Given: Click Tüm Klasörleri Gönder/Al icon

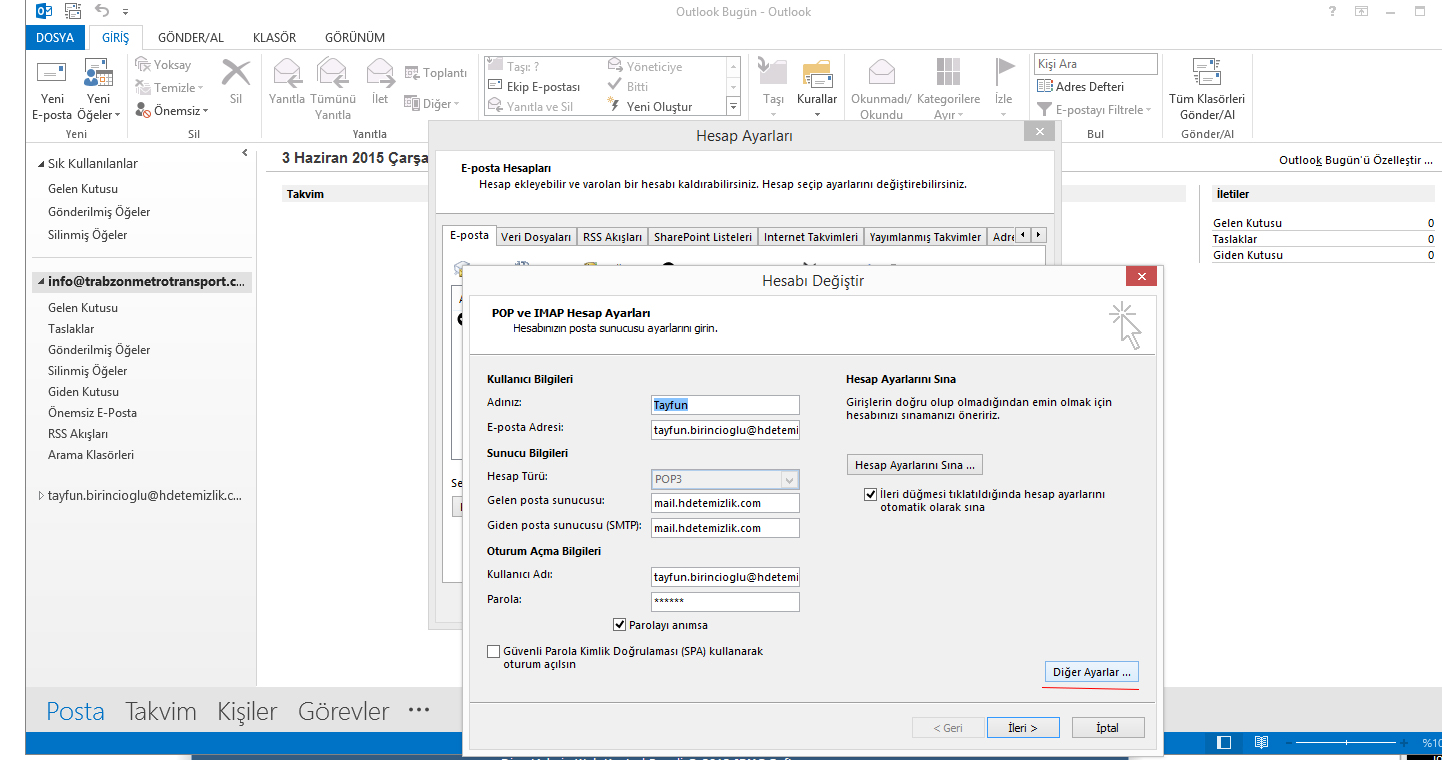Looking at the screenshot, I should [x=1207, y=73].
